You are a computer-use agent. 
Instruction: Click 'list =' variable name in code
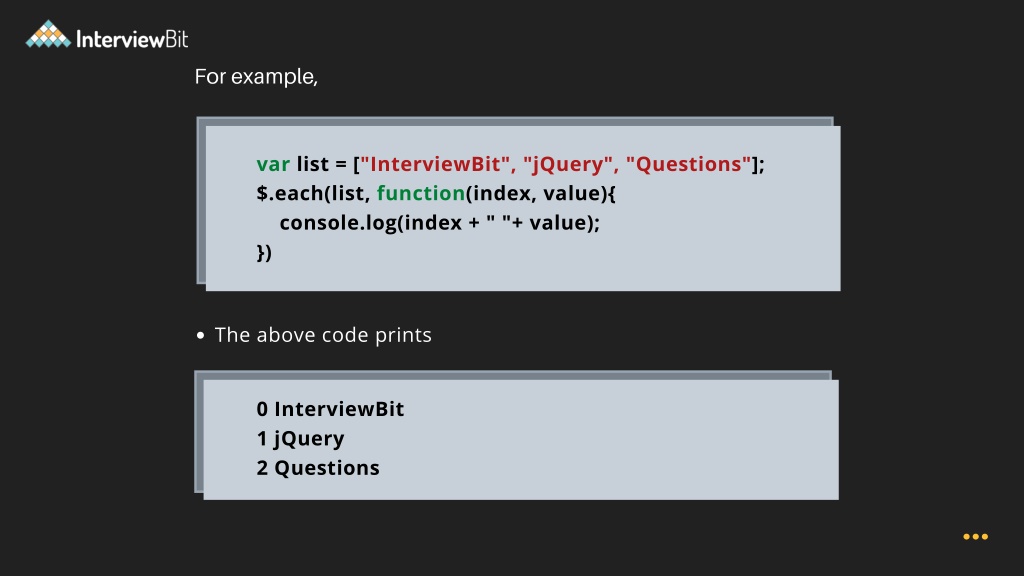tap(322, 164)
